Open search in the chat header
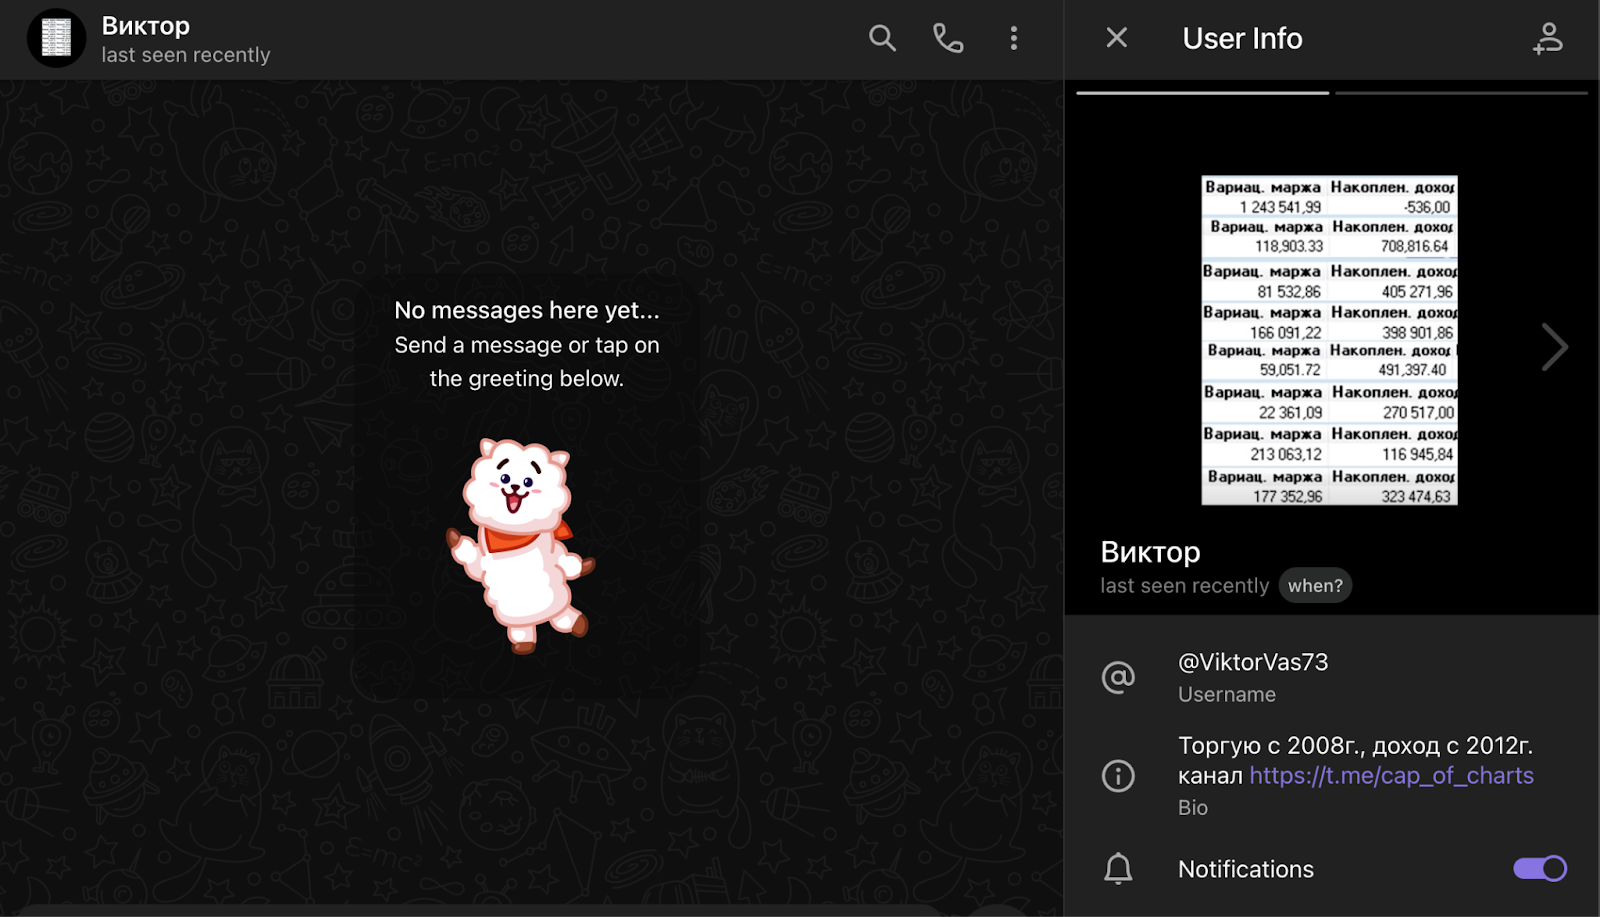 882,38
